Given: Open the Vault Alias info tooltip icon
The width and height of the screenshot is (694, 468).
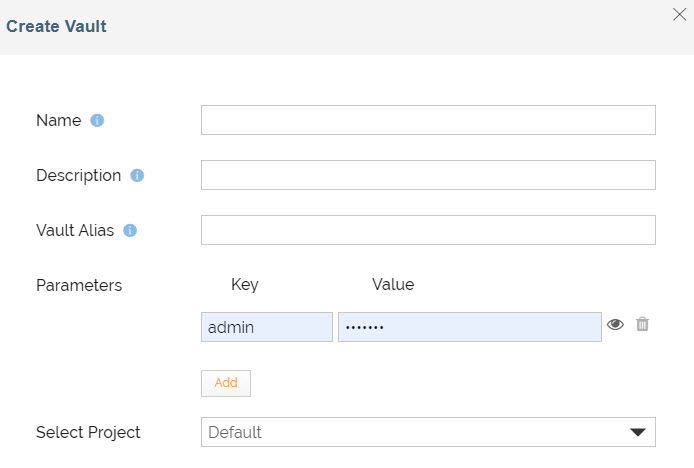Looking at the screenshot, I should click(130, 231).
